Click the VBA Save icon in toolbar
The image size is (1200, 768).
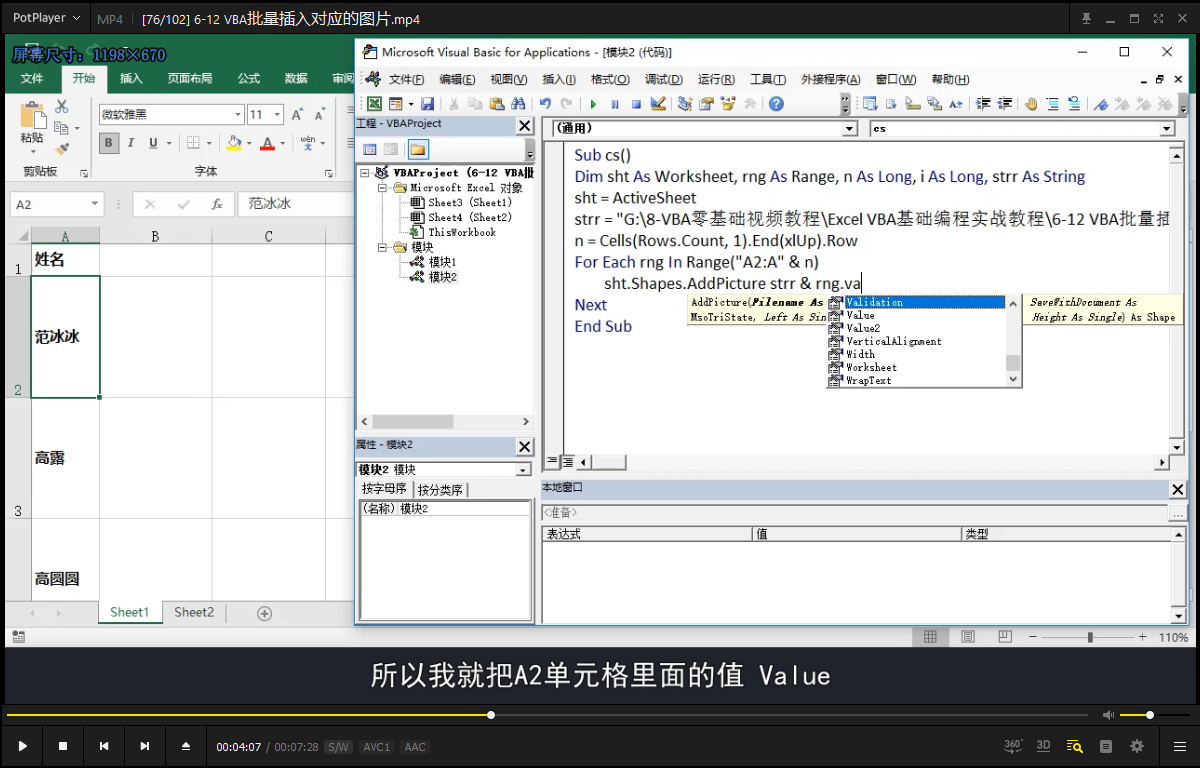[x=427, y=103]
